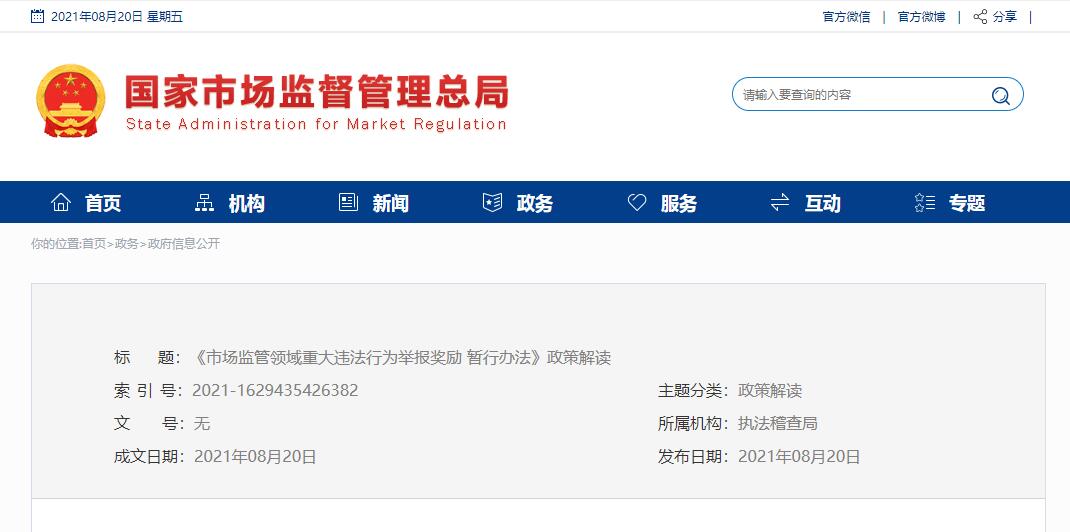Open the 官方微信 link
This screenshot has height=532, width=1070.
click(x=846, y=17)
